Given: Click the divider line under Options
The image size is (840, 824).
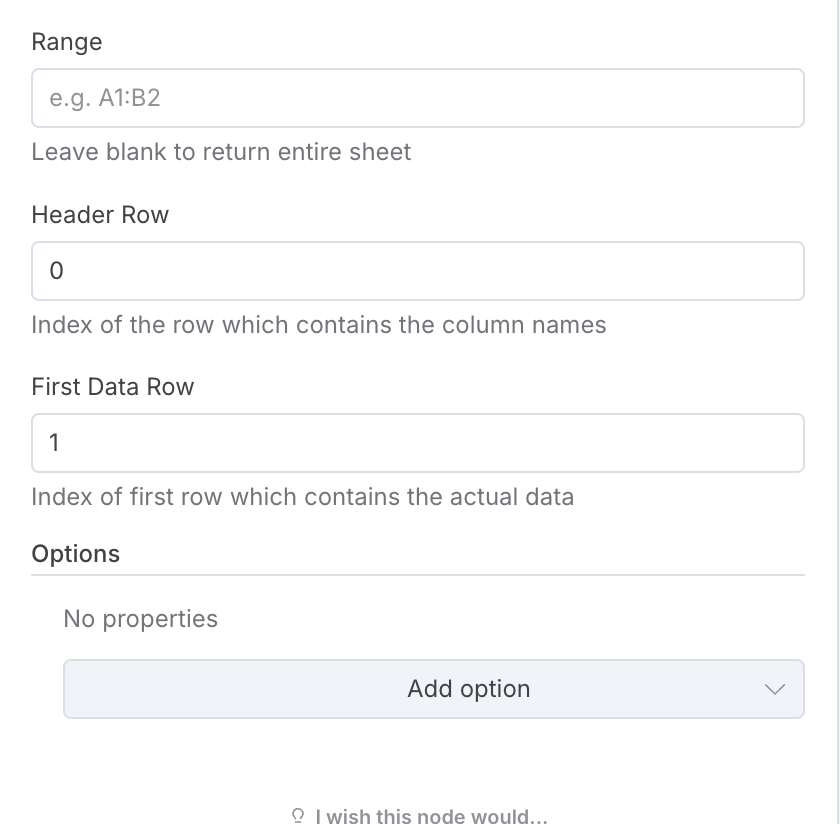Looking at the screenshot, I should (418, 575).
